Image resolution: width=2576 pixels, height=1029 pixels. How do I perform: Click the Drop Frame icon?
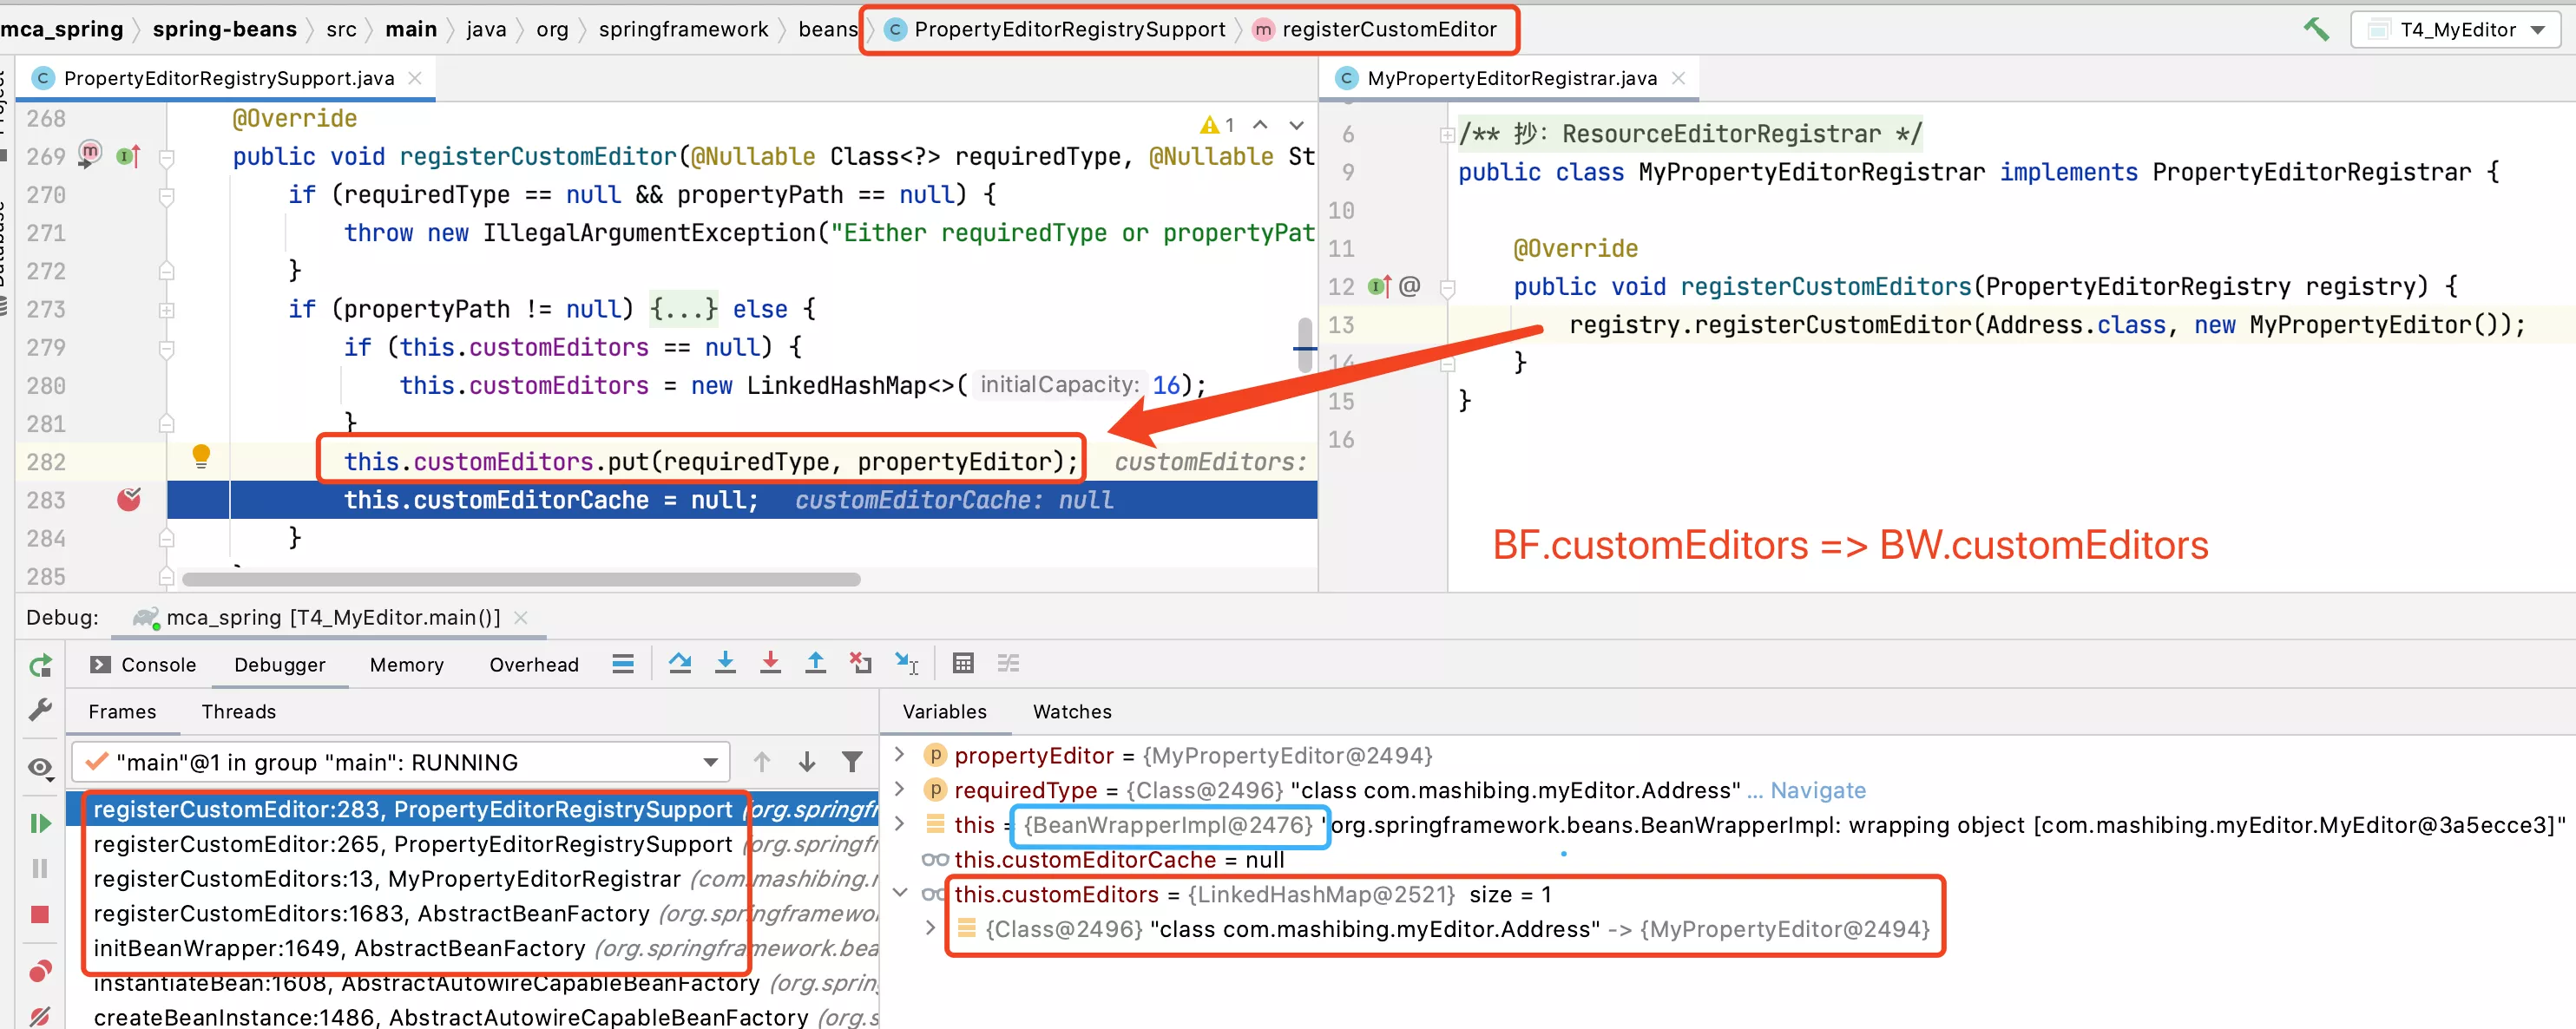coord(860,663)
